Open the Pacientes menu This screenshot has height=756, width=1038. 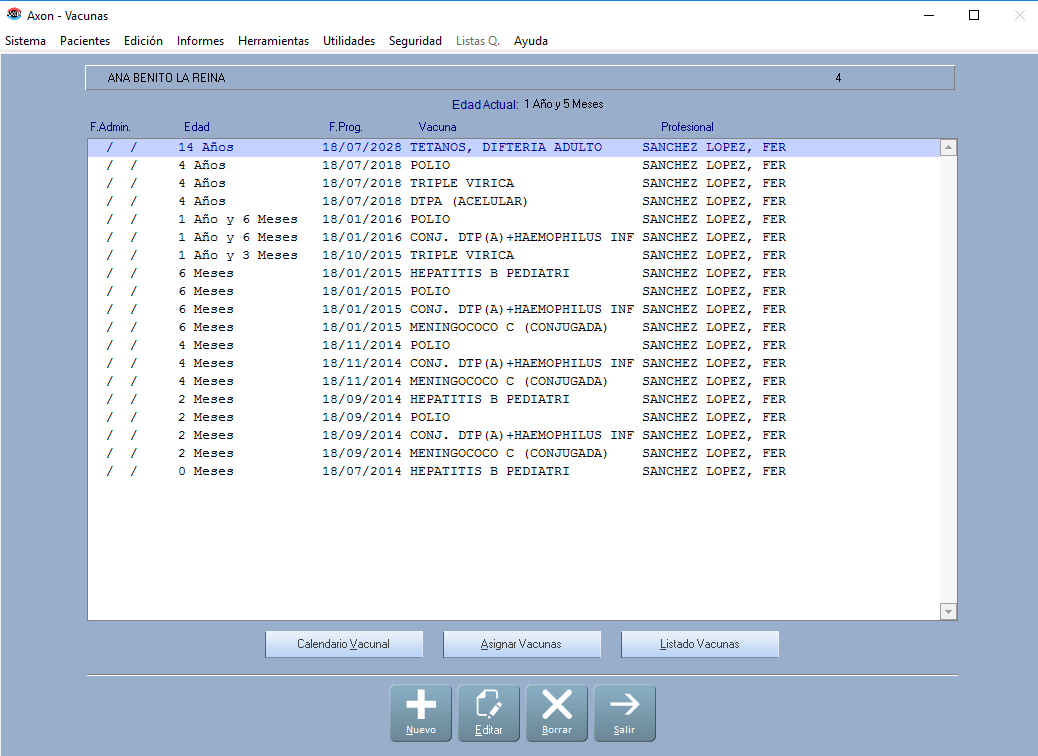pyautogui.click(x=85, y=41)
